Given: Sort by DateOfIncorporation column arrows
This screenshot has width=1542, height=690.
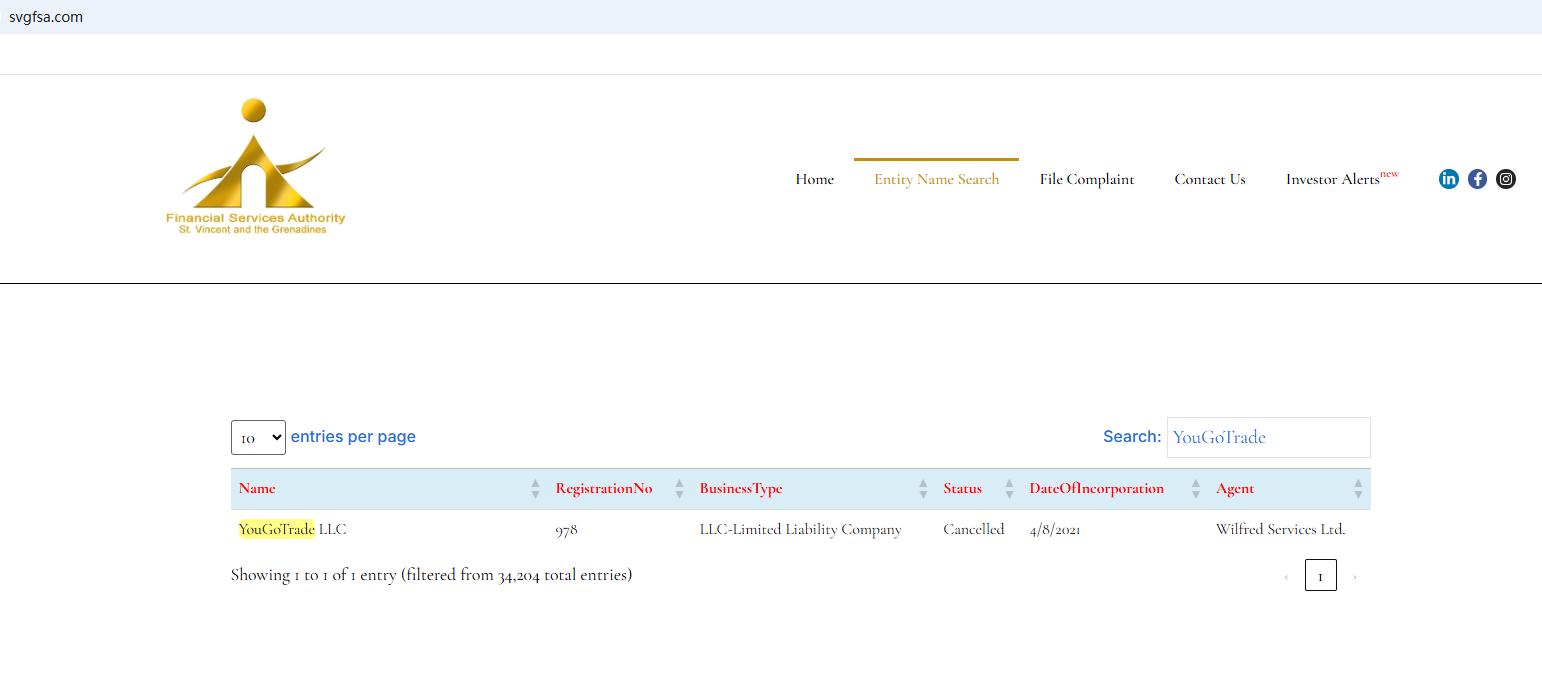Looking at the screenshot, I should point(1195,489).
